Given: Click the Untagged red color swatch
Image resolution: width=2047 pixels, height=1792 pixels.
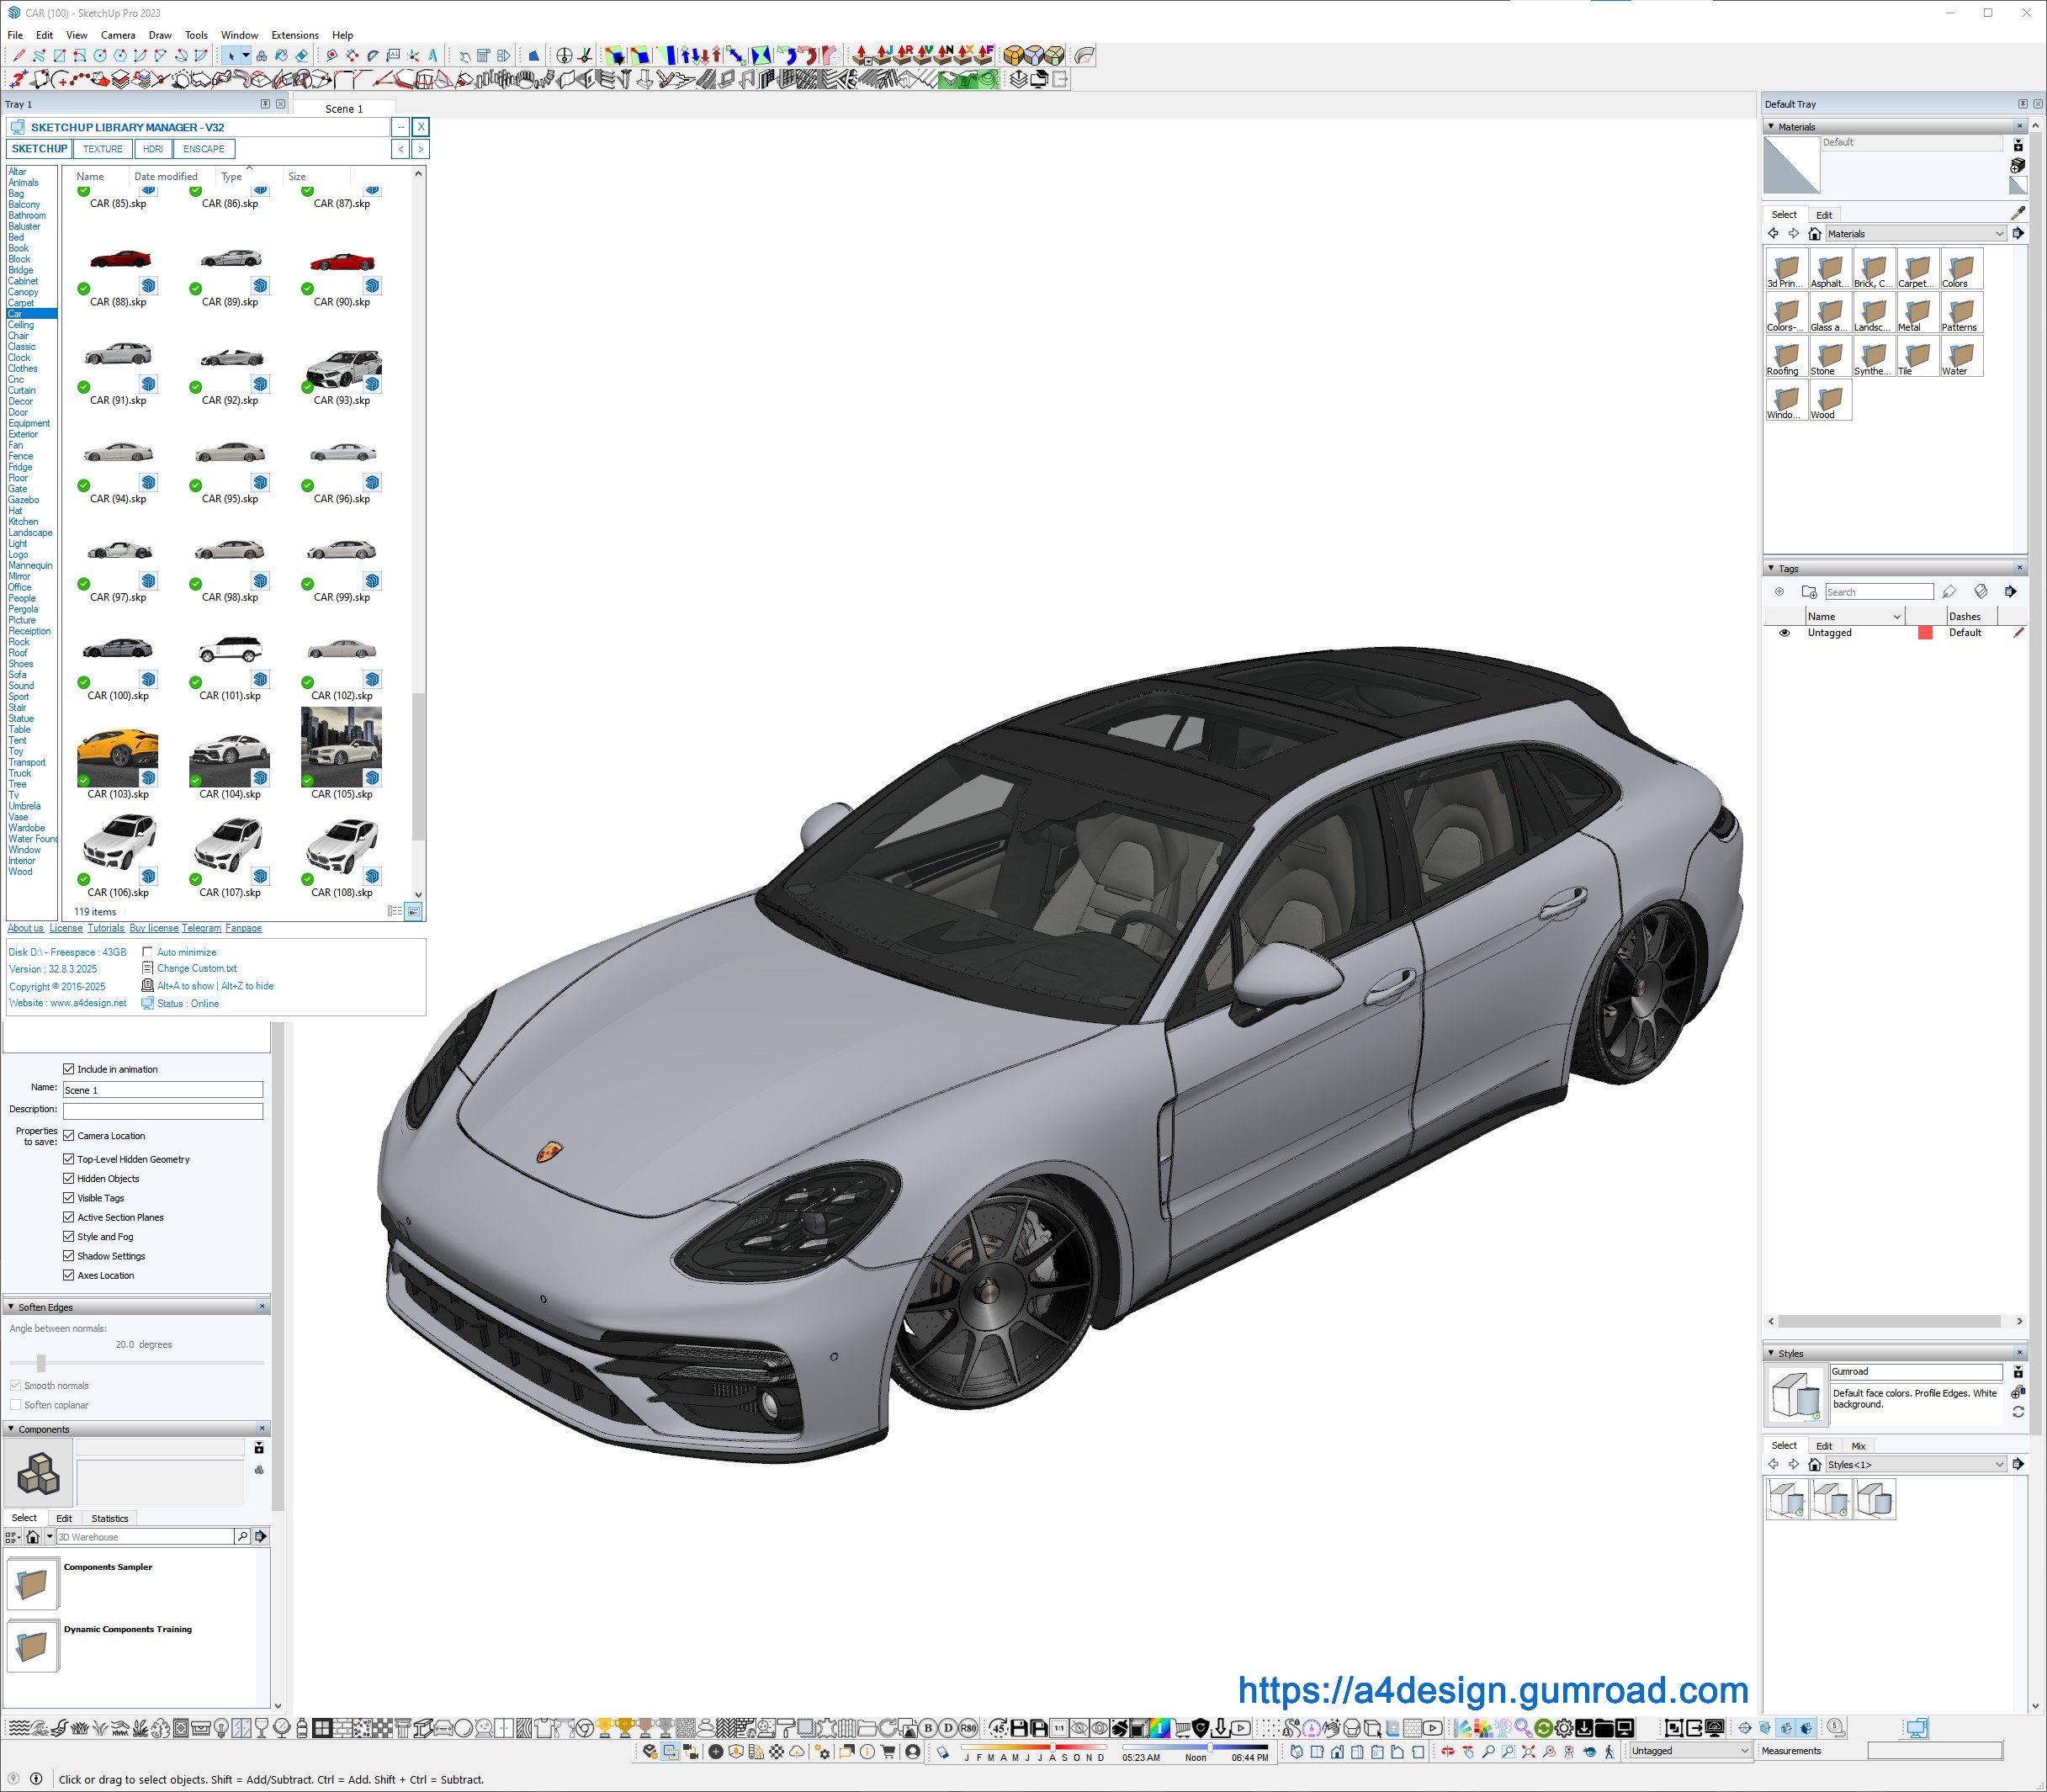Looking at the screenshot, I should coord(1924,632).
